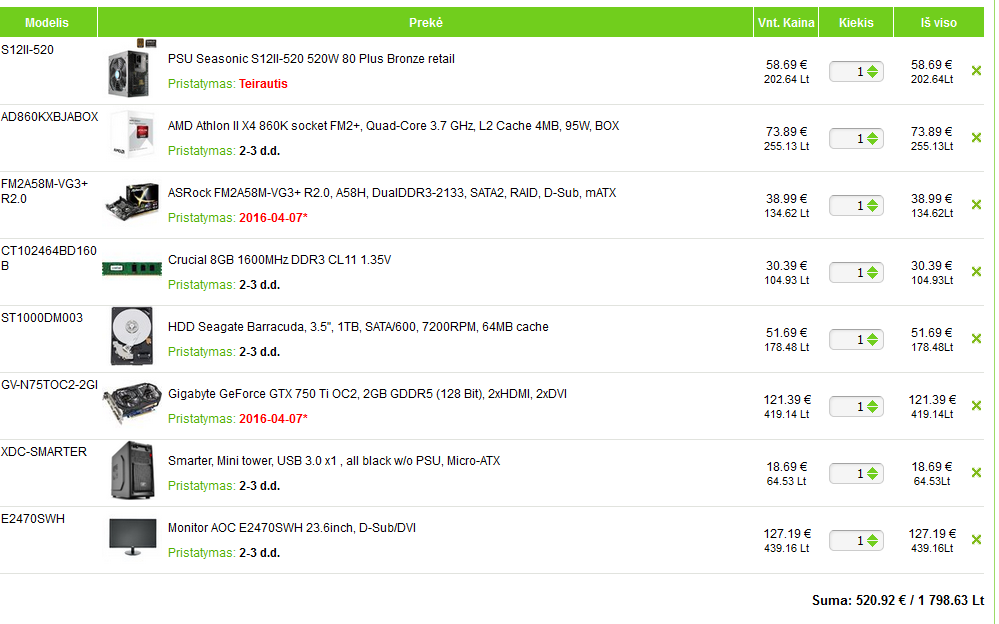Open Smarter Mini tower product link
Viewport: 999px width, 624px height.
coord(334,460)
